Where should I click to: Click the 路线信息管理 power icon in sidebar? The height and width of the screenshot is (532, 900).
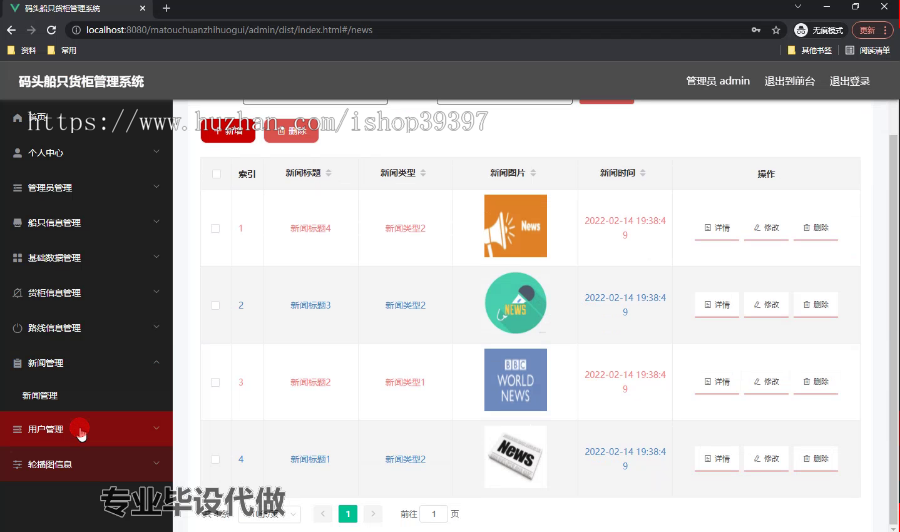click(17, 328)
